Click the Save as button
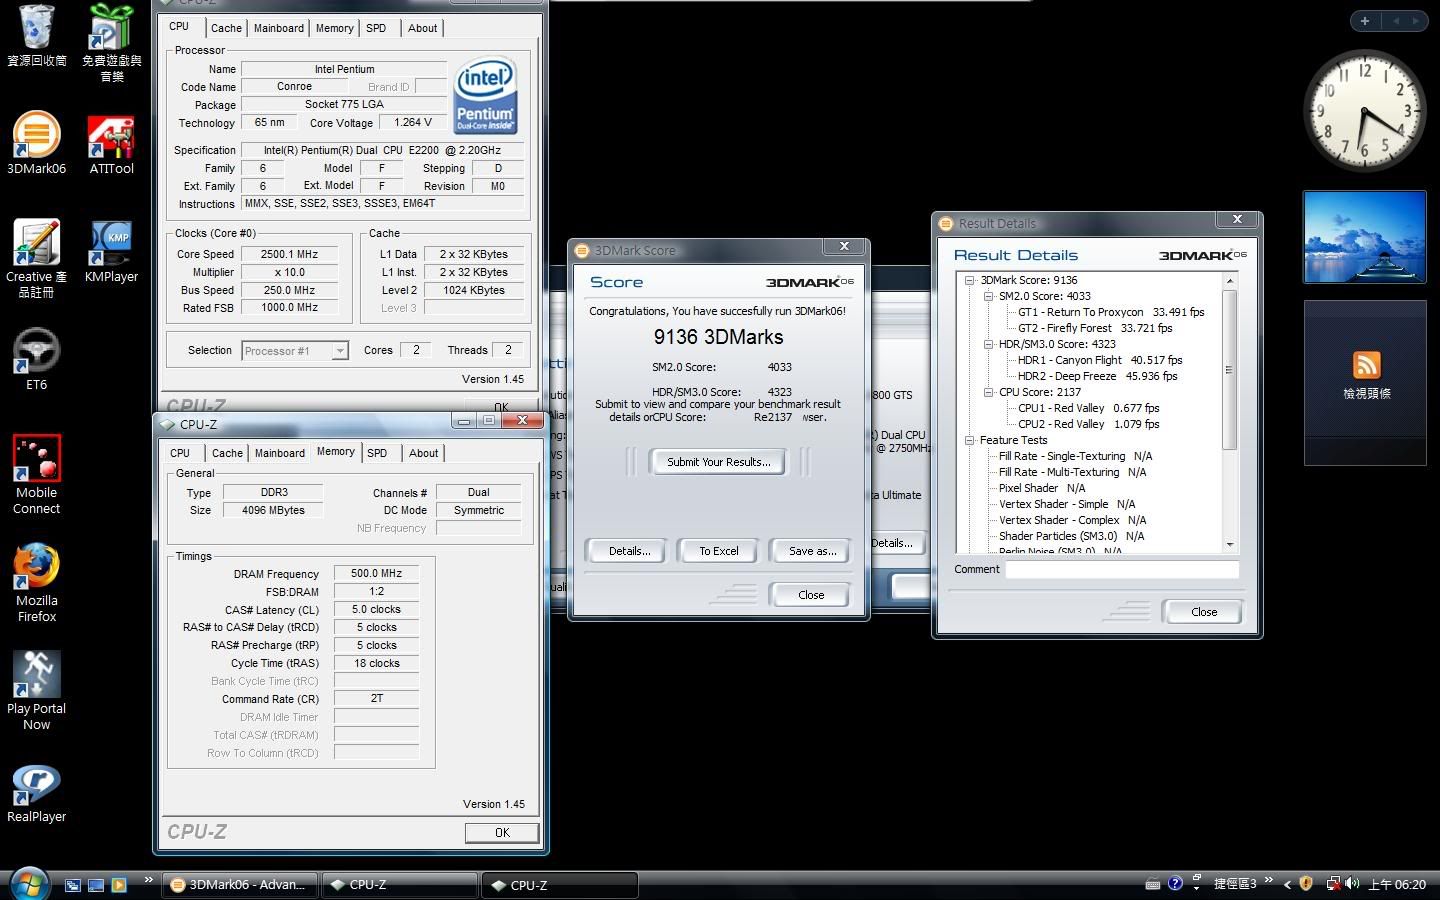Image resolution: width=1440 pixels, height=900 pixels. coord(812,551)
